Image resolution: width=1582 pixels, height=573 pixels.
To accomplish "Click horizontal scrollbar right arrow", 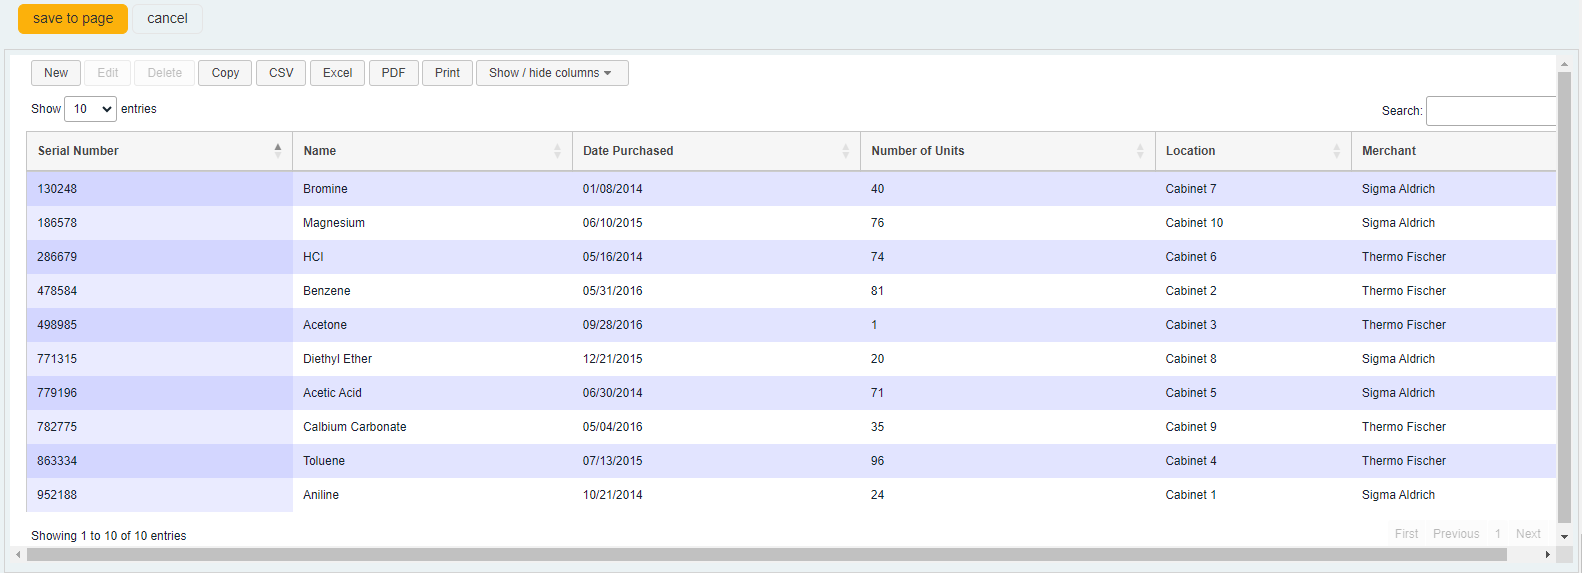I will click(1548, 555).
